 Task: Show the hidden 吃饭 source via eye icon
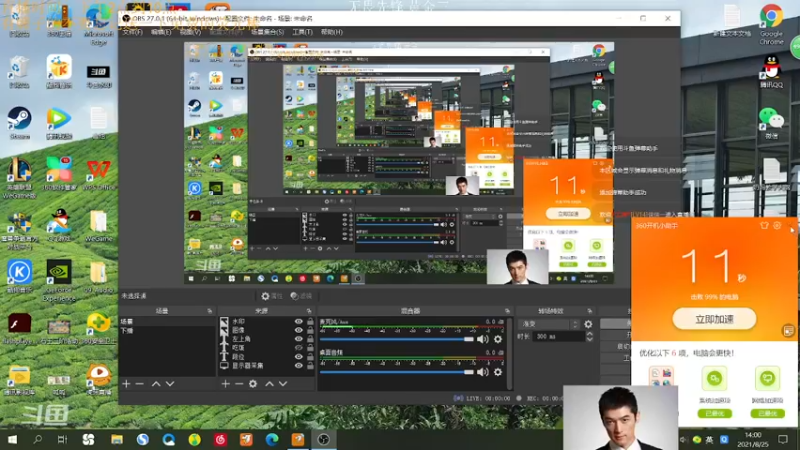click(298, 347)
